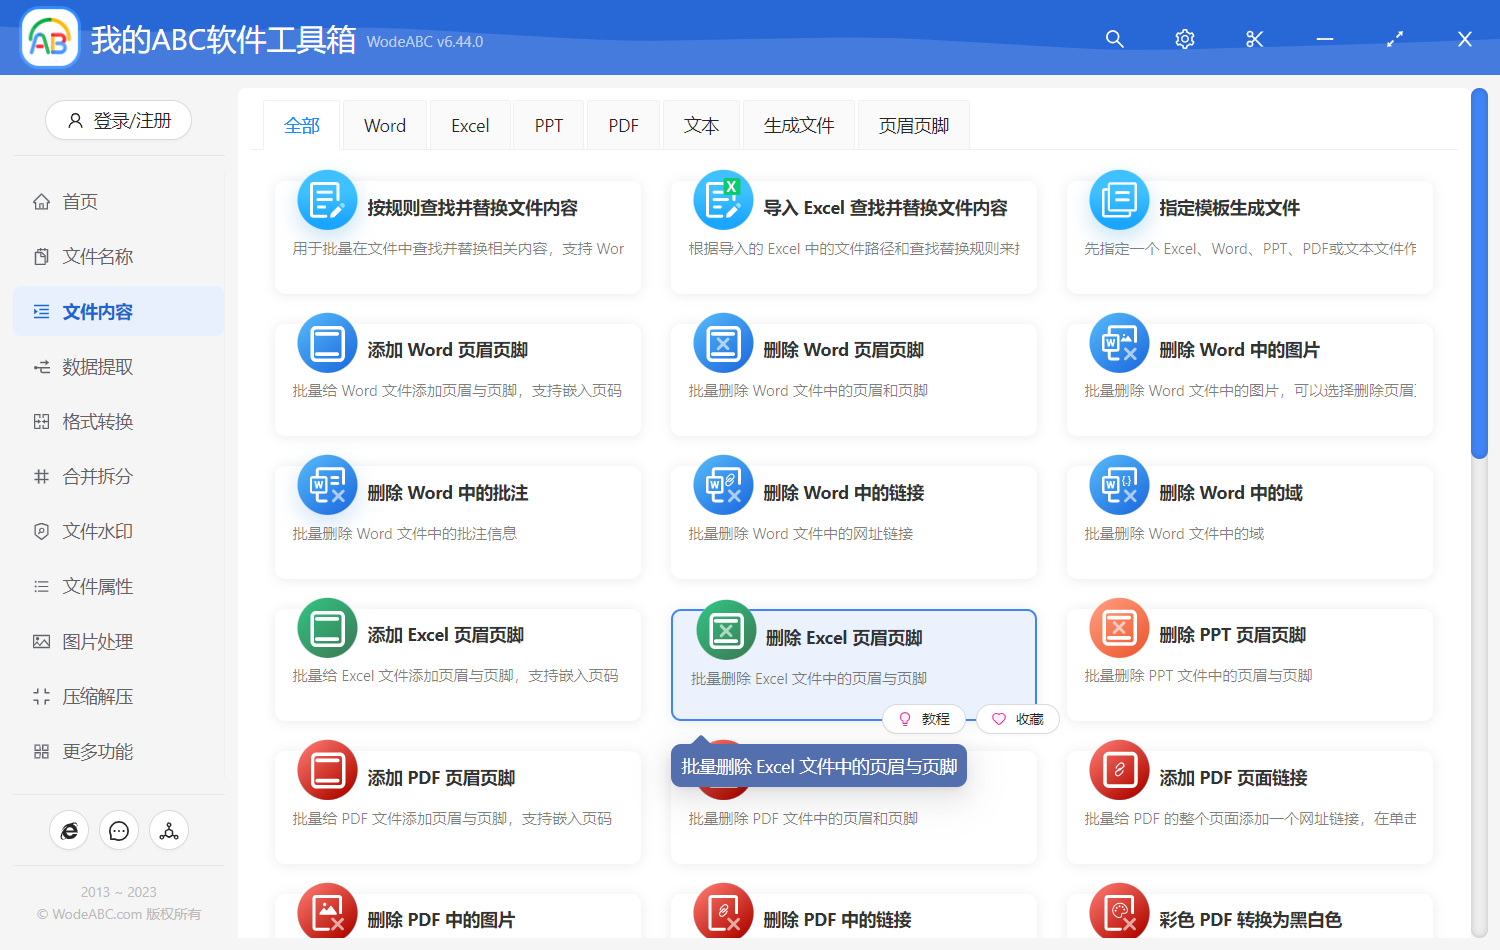Click the scissors screenshot icon in title bar
1500x950 pixels.
(1254, 39)
